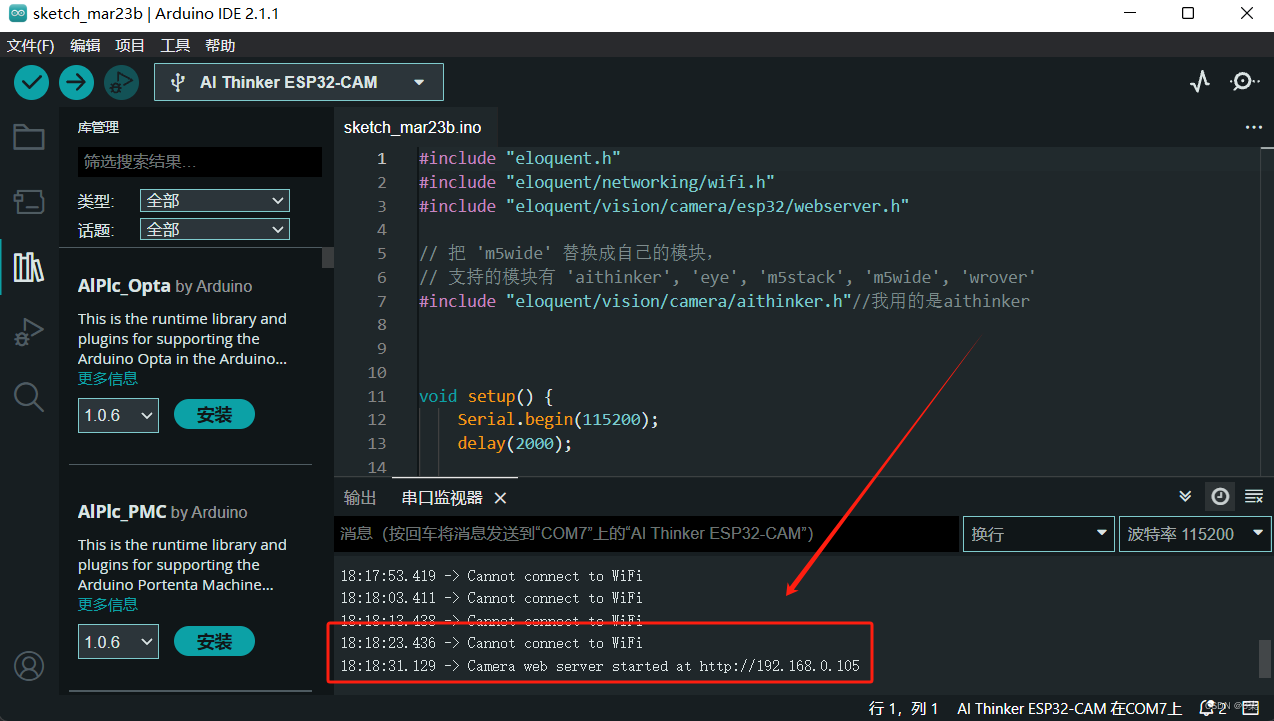Click the #include "eloquent.h" code line
The height and width of the screenshot is (721, 1274).
520,159
